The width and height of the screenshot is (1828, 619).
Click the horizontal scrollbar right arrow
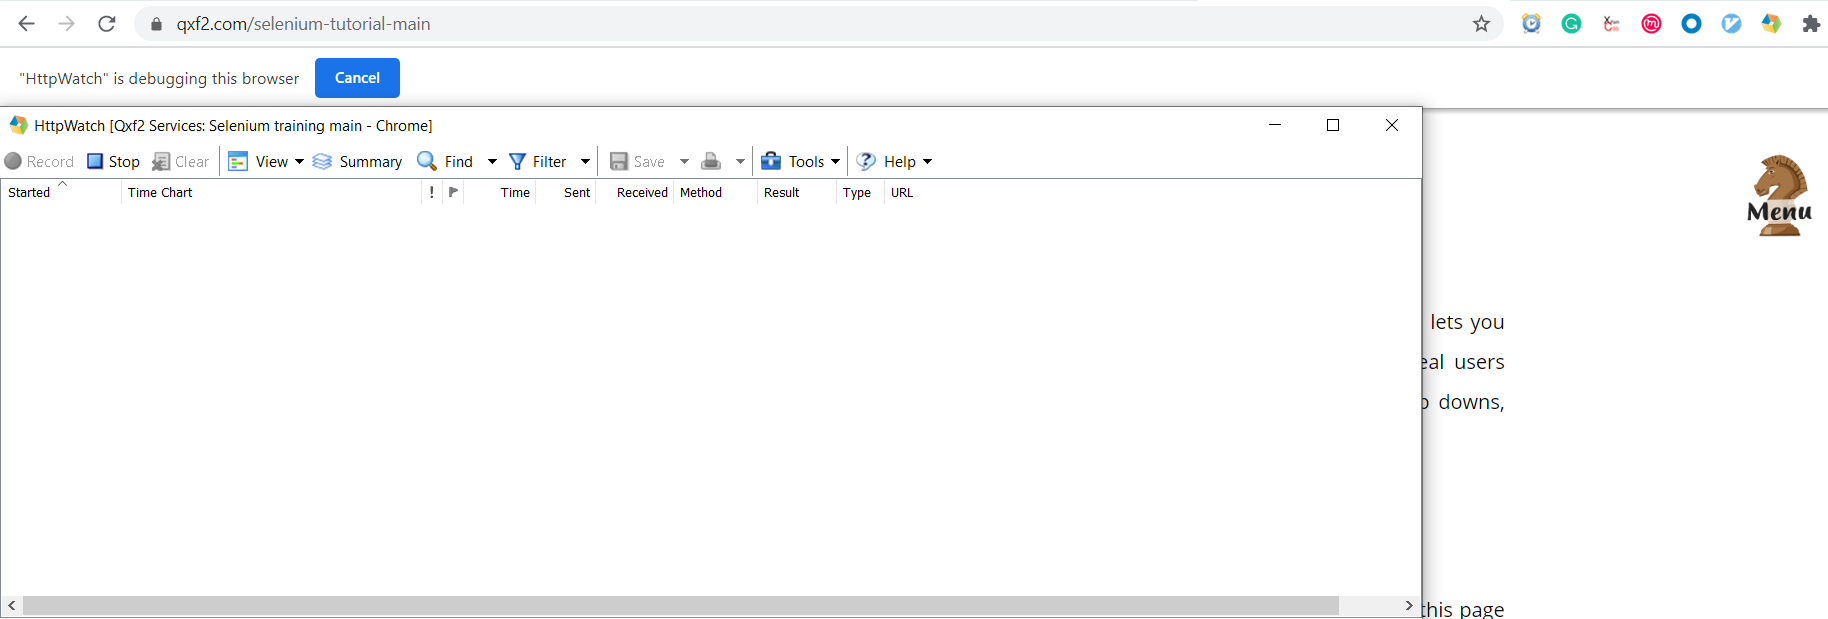click(1409, 606)
